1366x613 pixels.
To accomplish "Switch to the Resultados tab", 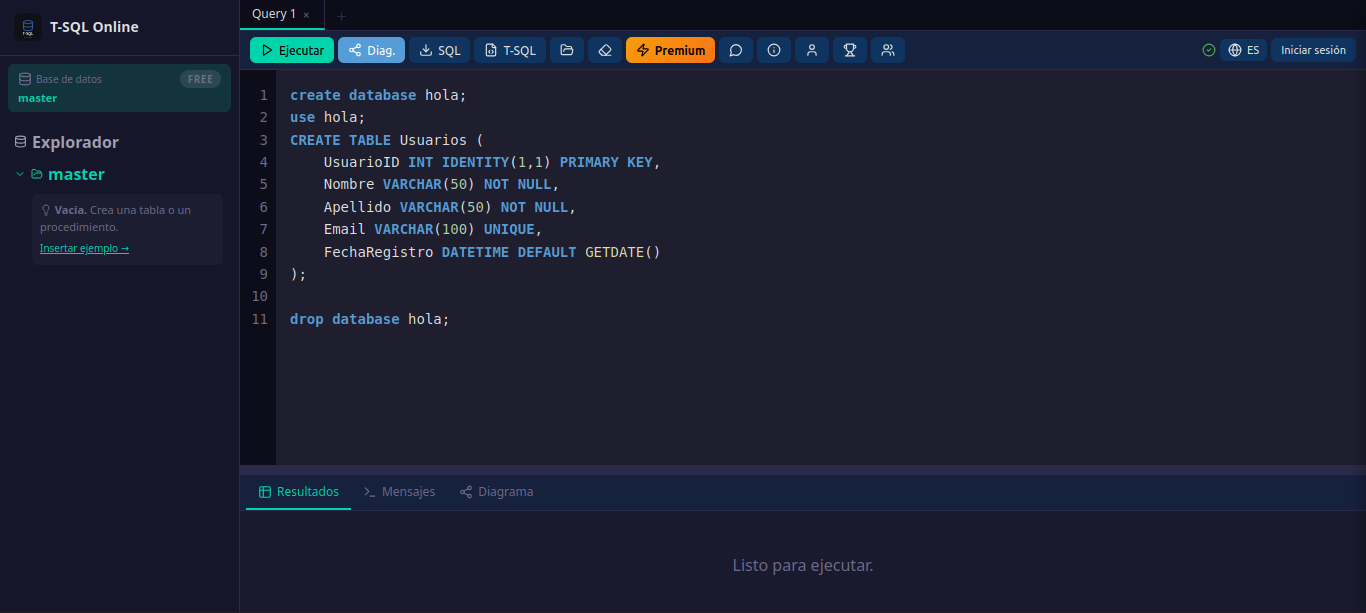I will 298,492.
